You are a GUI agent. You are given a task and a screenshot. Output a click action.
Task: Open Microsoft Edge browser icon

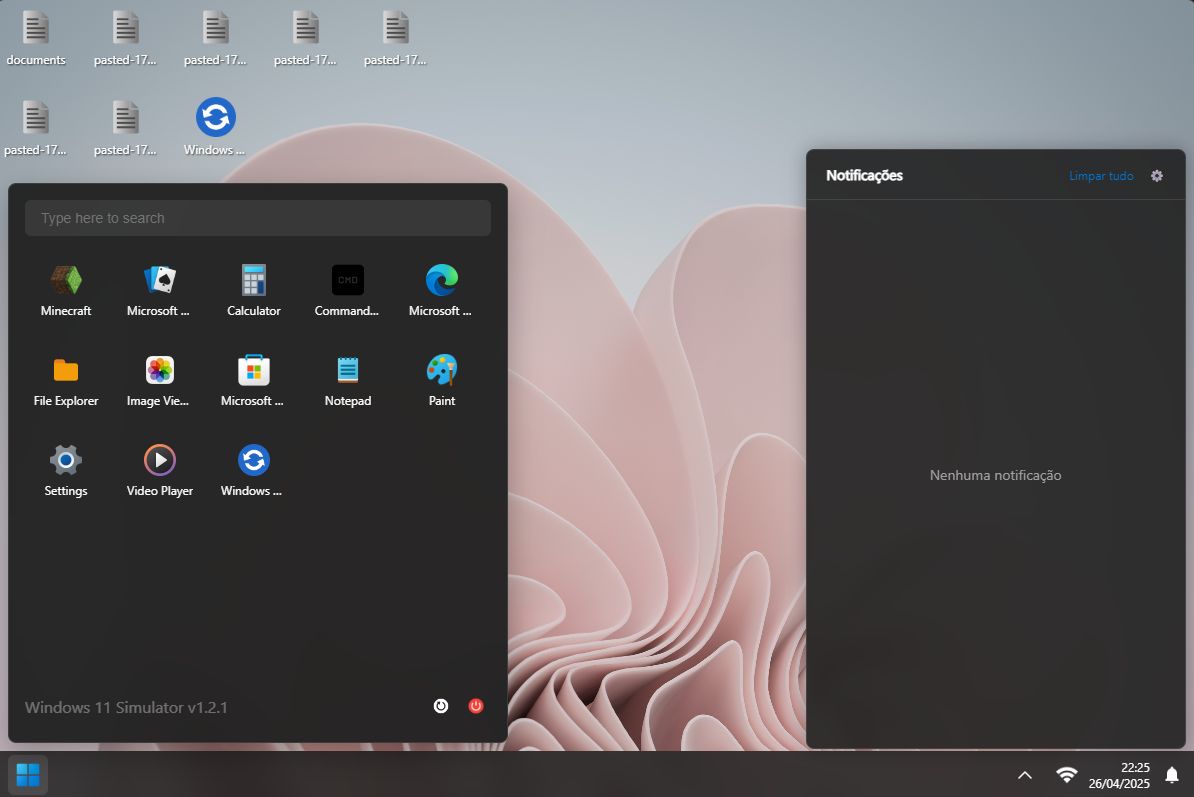[x=442, y=291]
